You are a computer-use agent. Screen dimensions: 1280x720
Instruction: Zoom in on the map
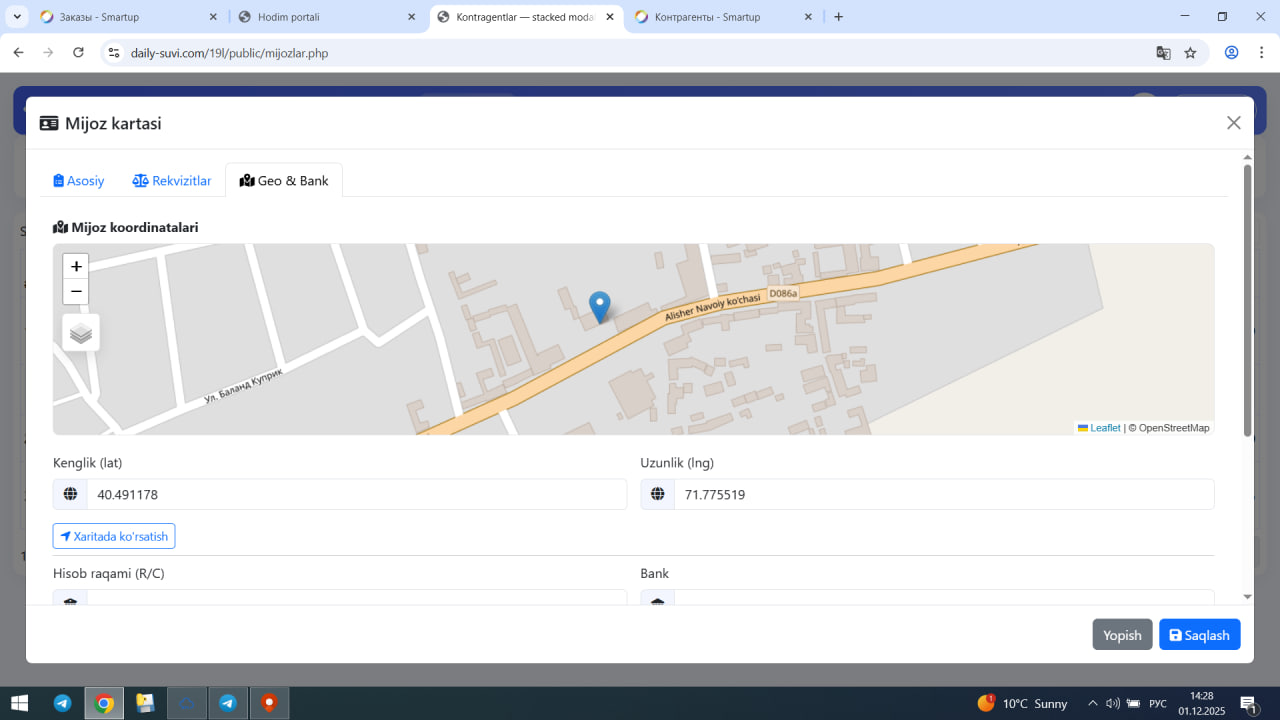click(76, 266)
